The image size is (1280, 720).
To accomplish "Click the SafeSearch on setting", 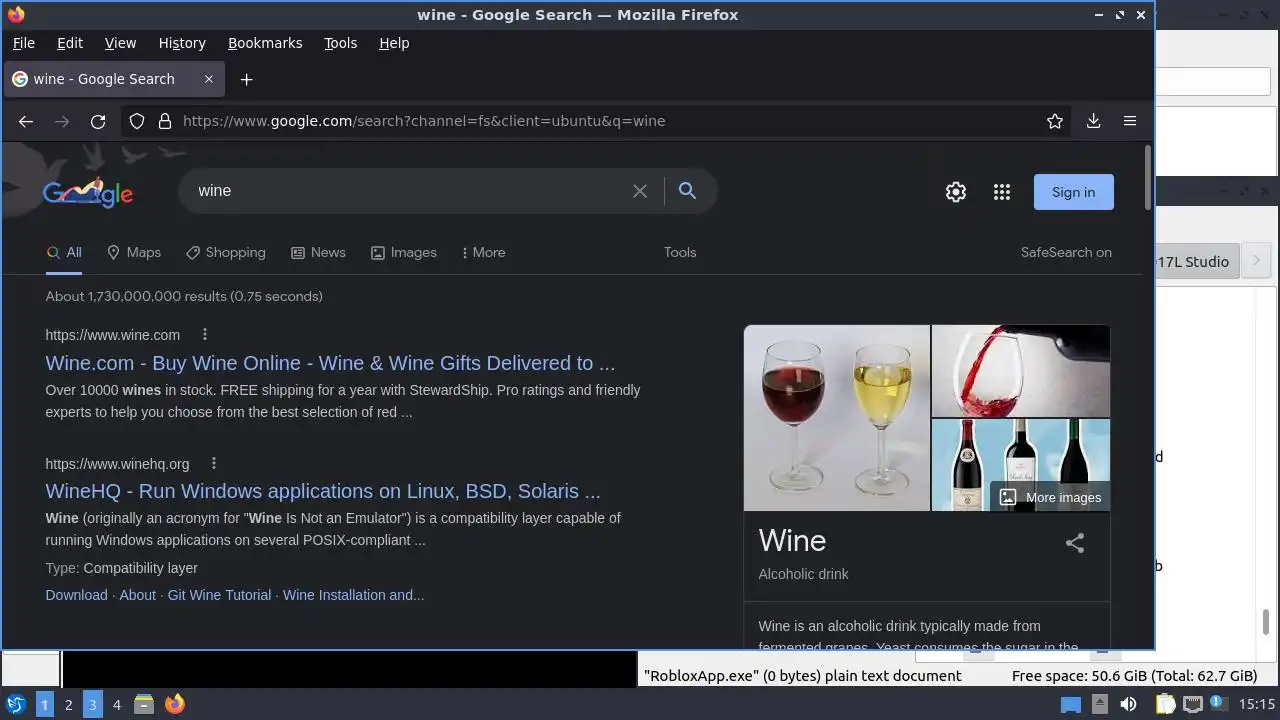I will point(1066,253).
